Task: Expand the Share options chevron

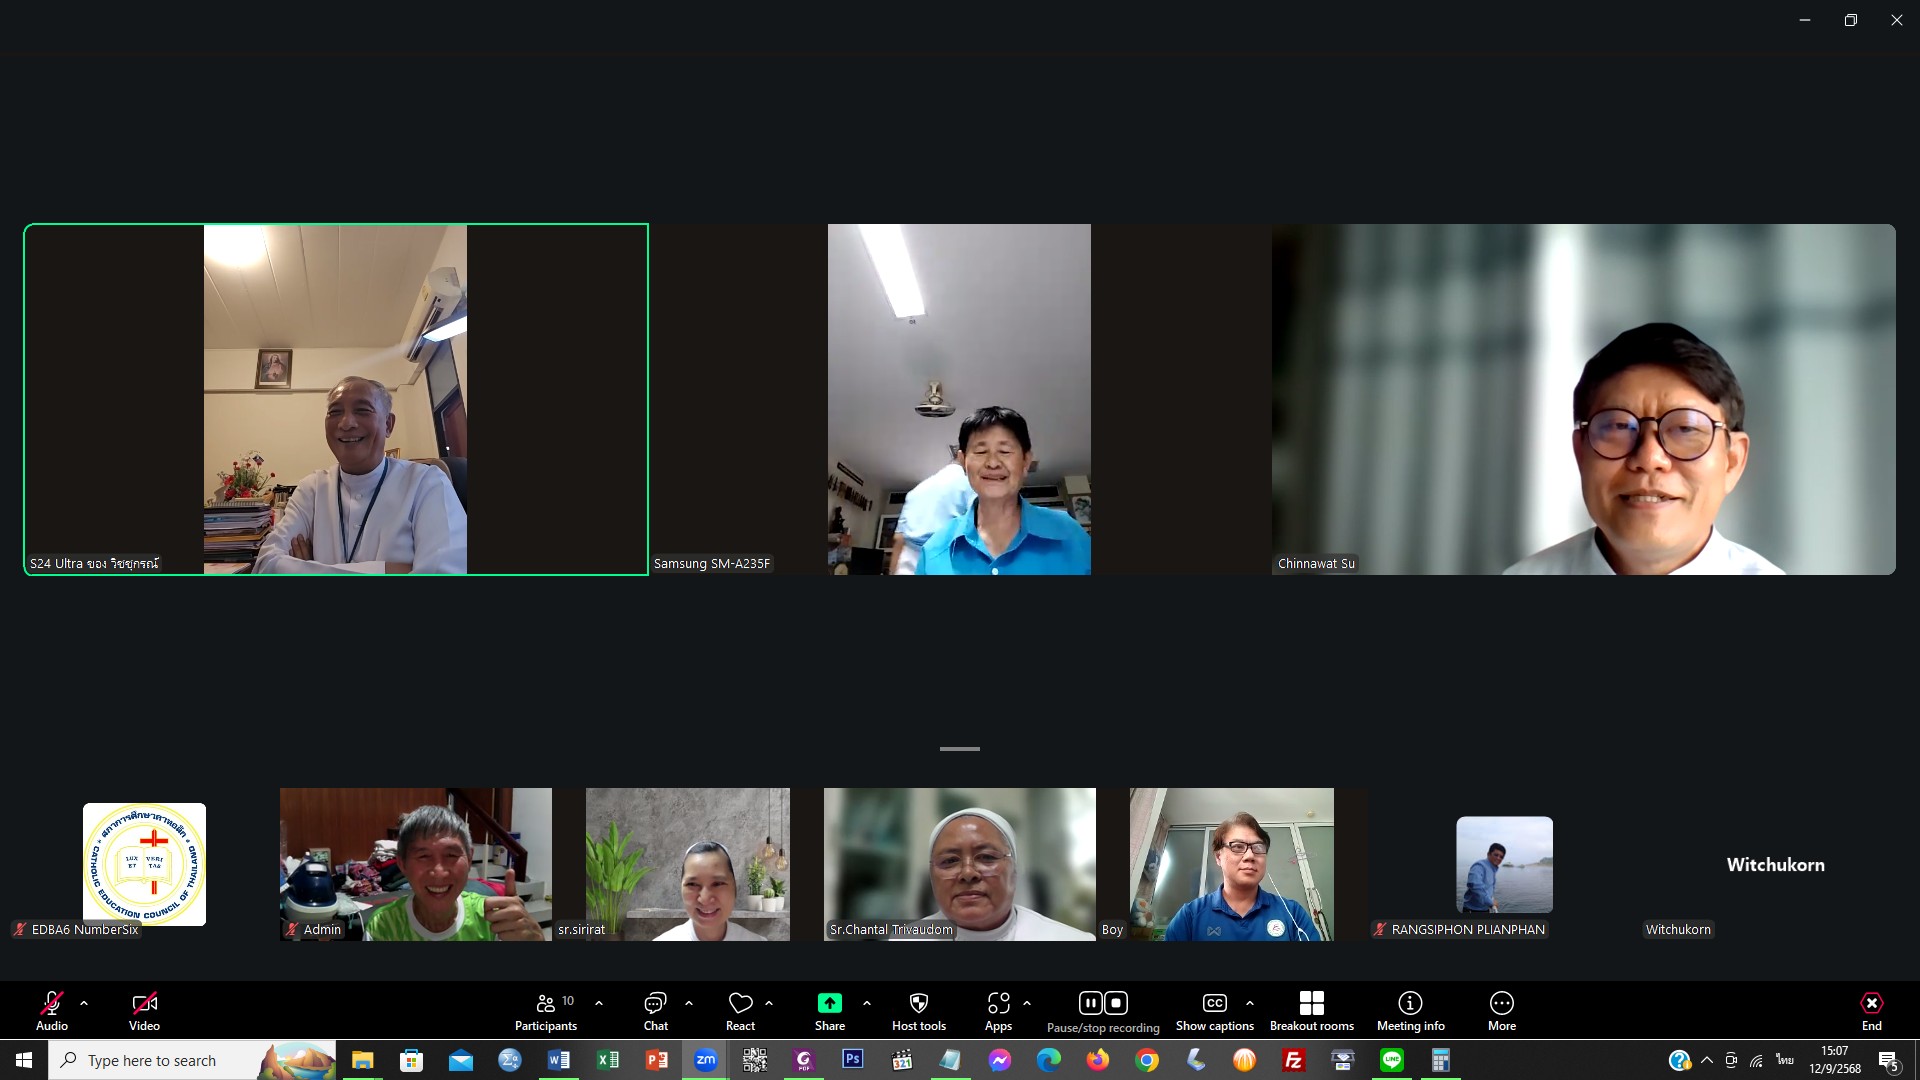Action: (867, 1002)
